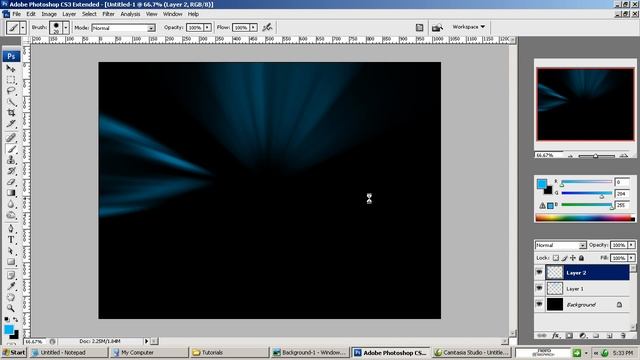Click the Add layer style fx icon
The width and height of the screenshot is (640, 360).
[556, 336]
